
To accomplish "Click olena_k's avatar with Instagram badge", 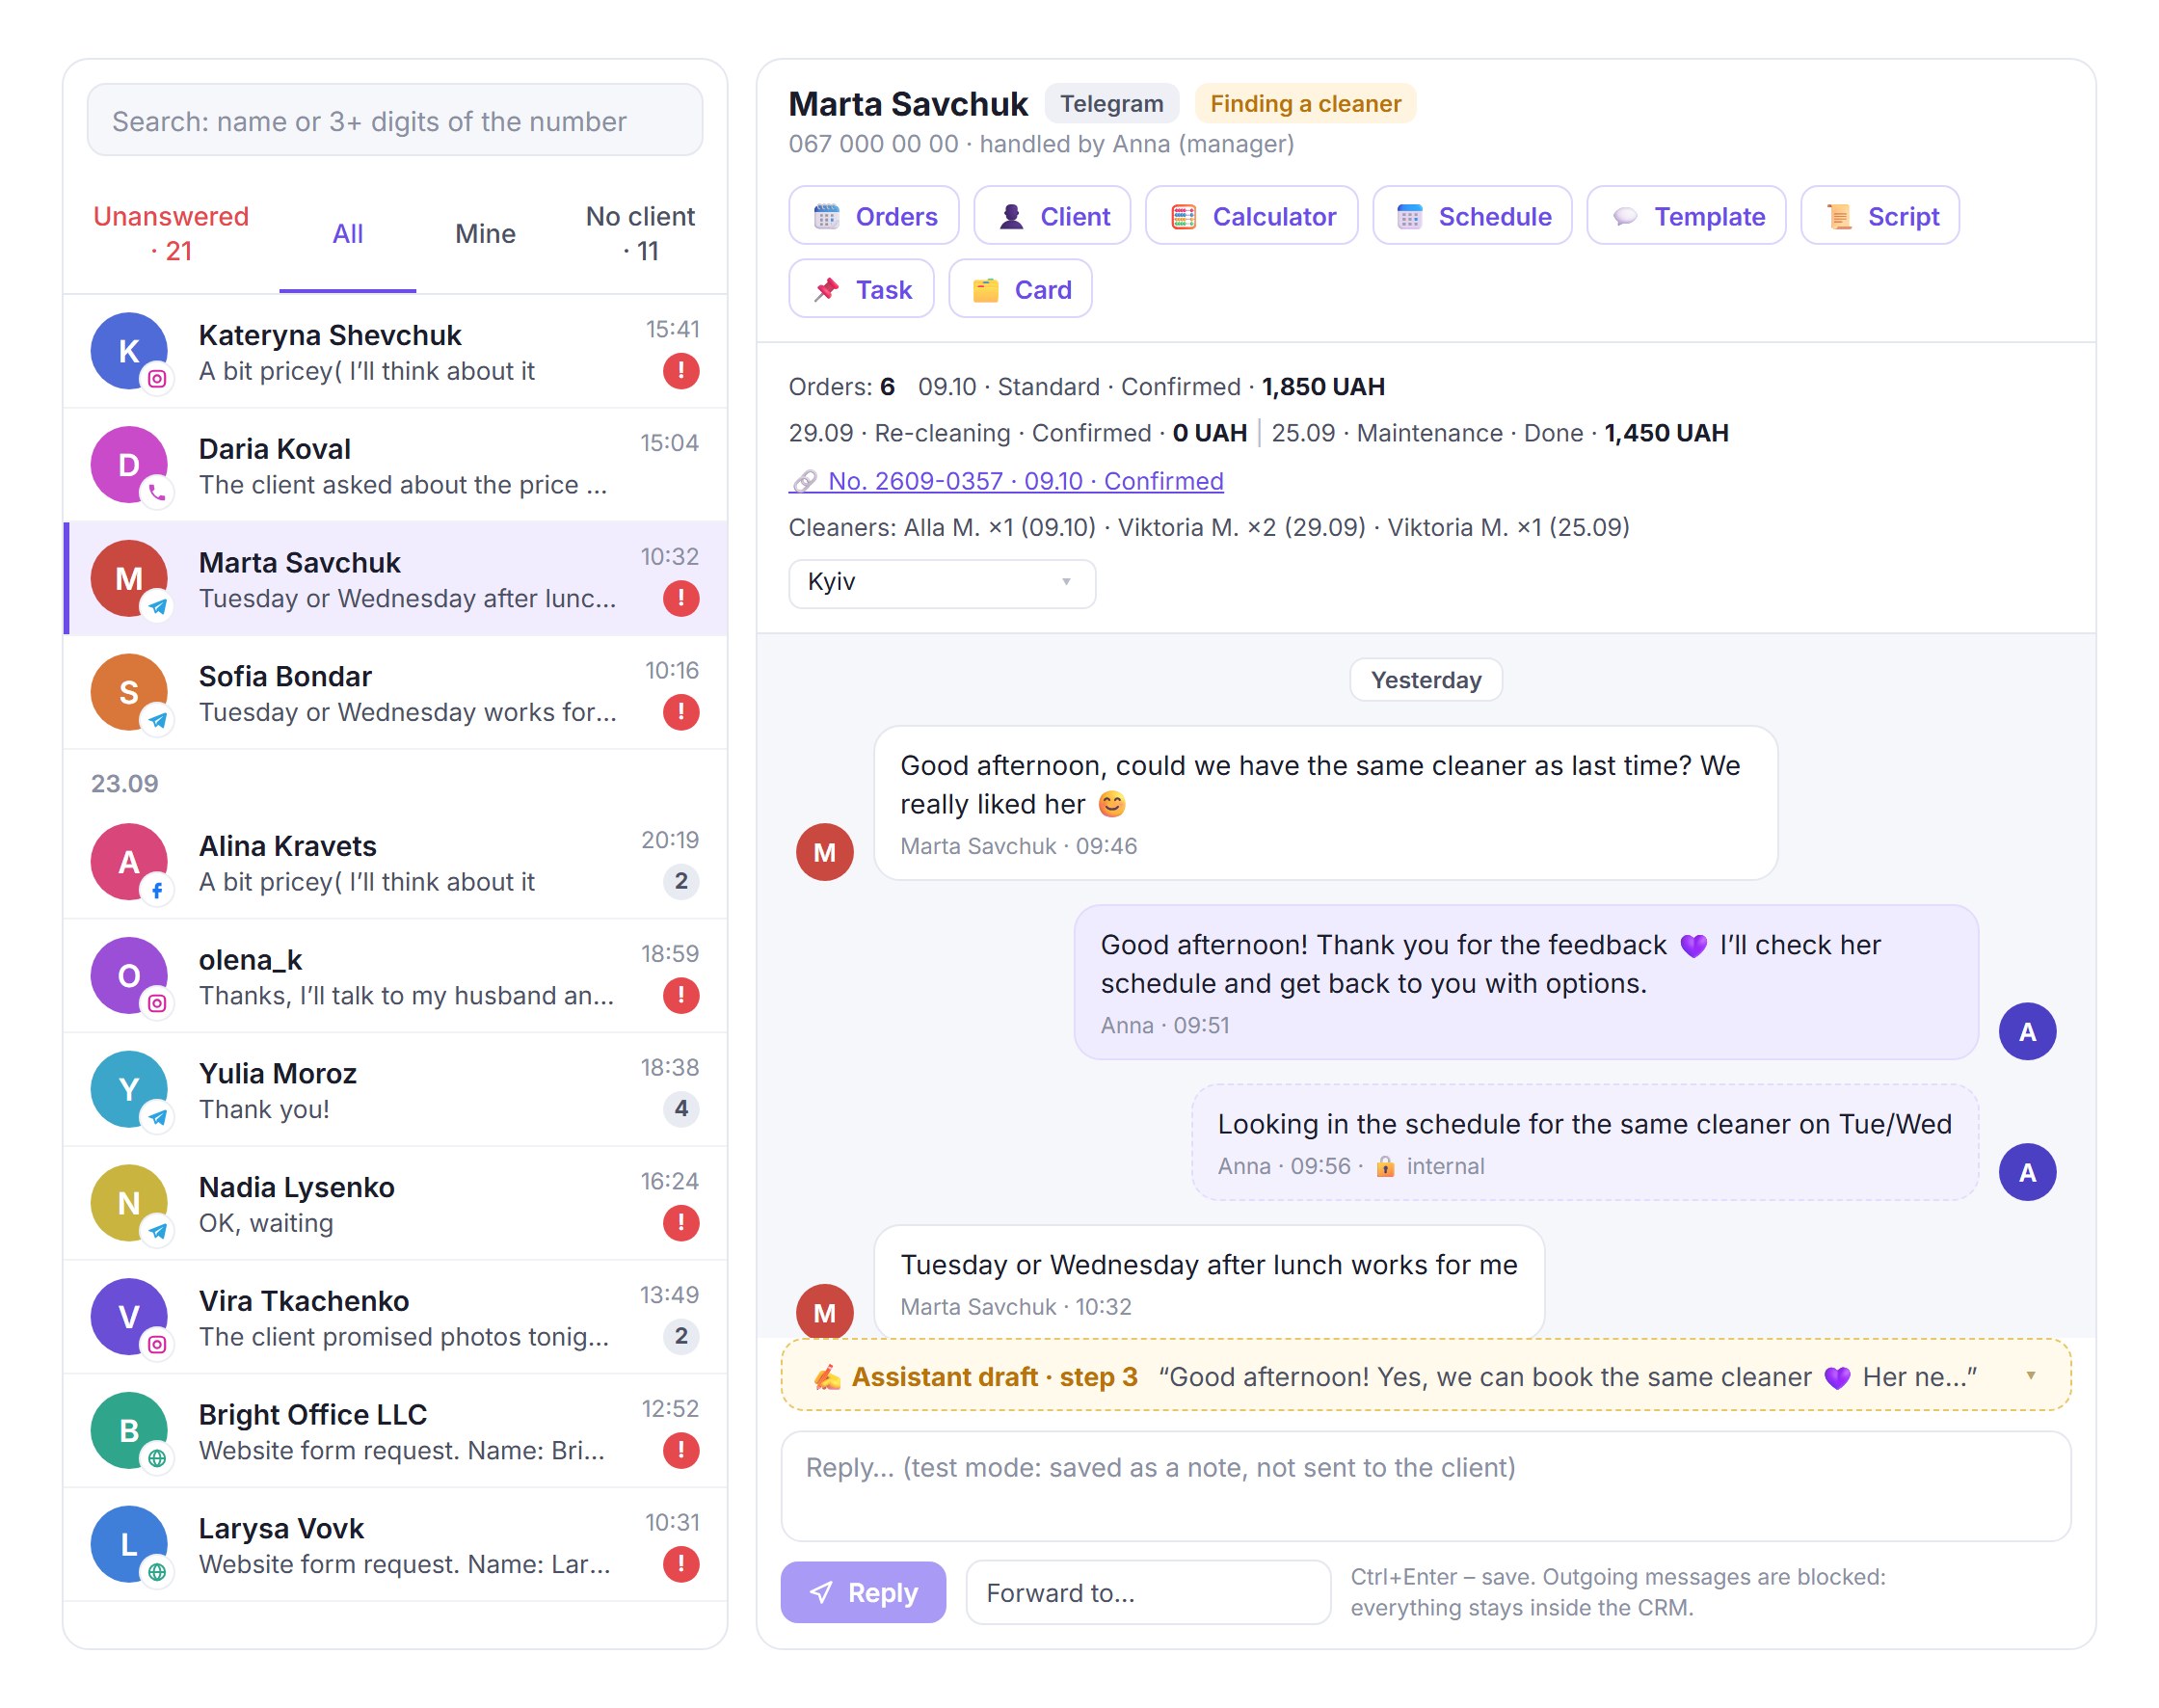I will (130, 976).
